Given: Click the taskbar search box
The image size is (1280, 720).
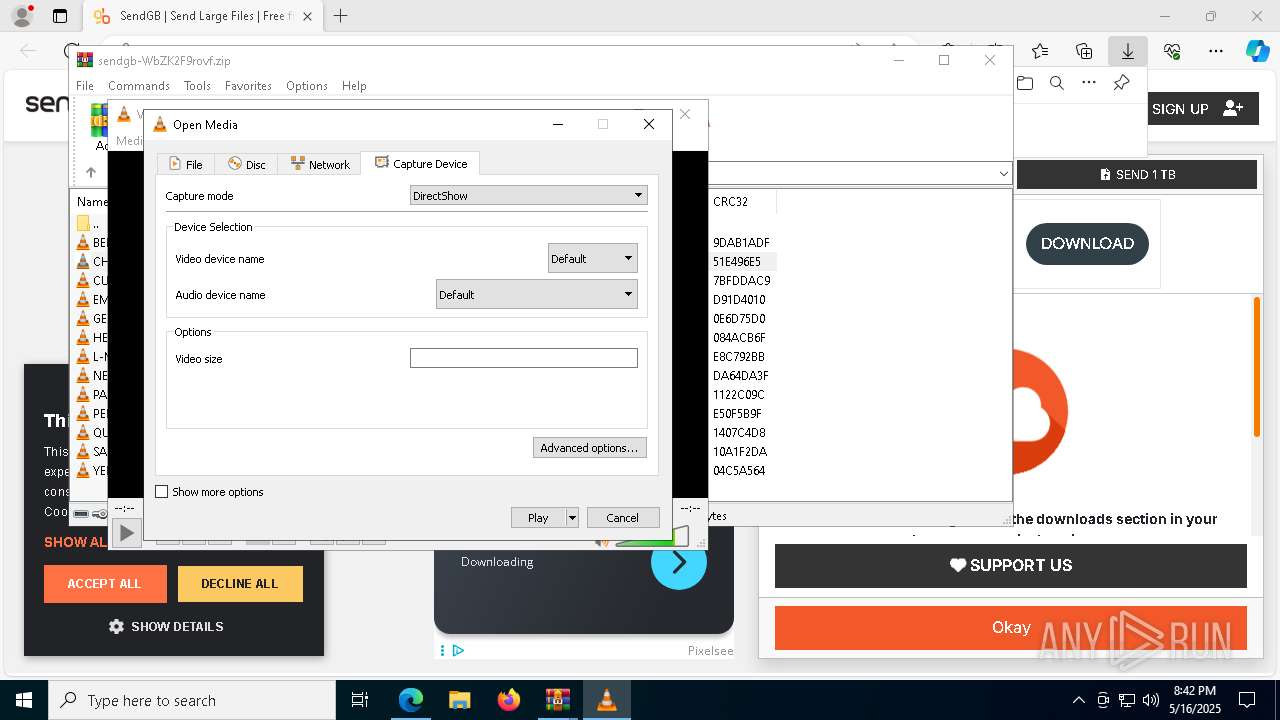Looking at the screenshot, I should (x=192, y=700).
